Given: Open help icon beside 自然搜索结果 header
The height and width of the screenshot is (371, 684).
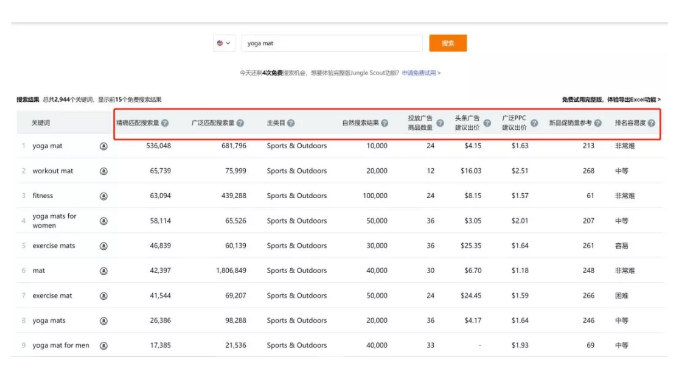Looking at the screenshot, I should pos(384,123).
